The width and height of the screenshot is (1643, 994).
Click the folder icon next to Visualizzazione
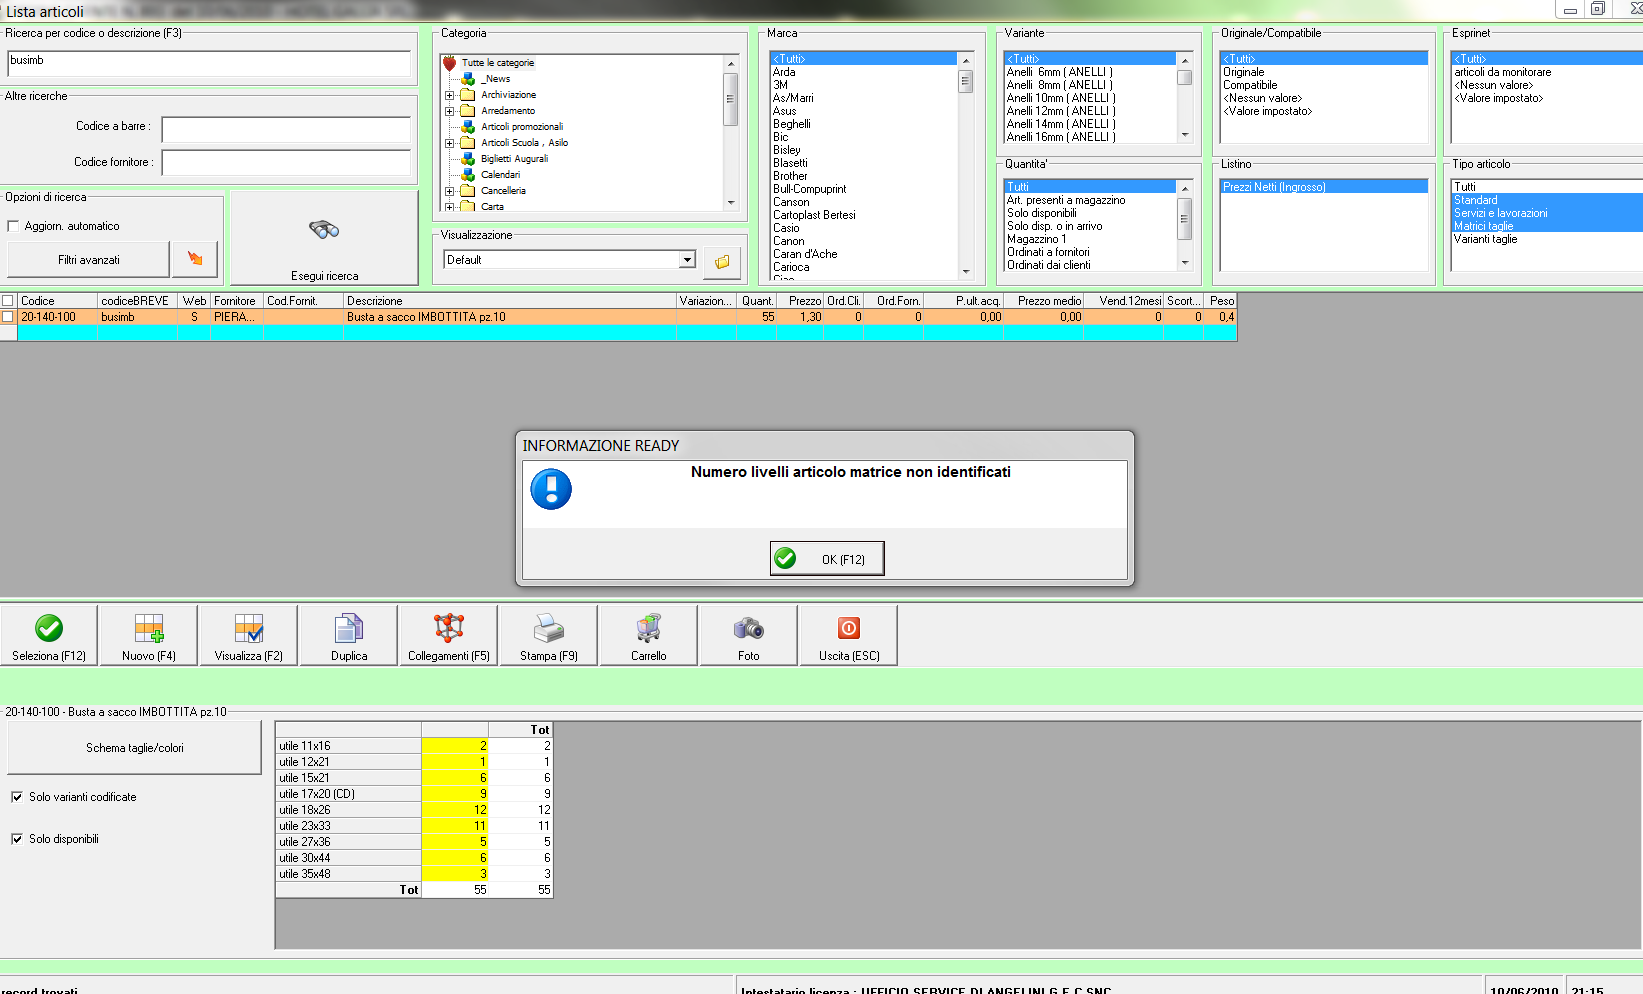pyautogui.click(x=722, y=261)
